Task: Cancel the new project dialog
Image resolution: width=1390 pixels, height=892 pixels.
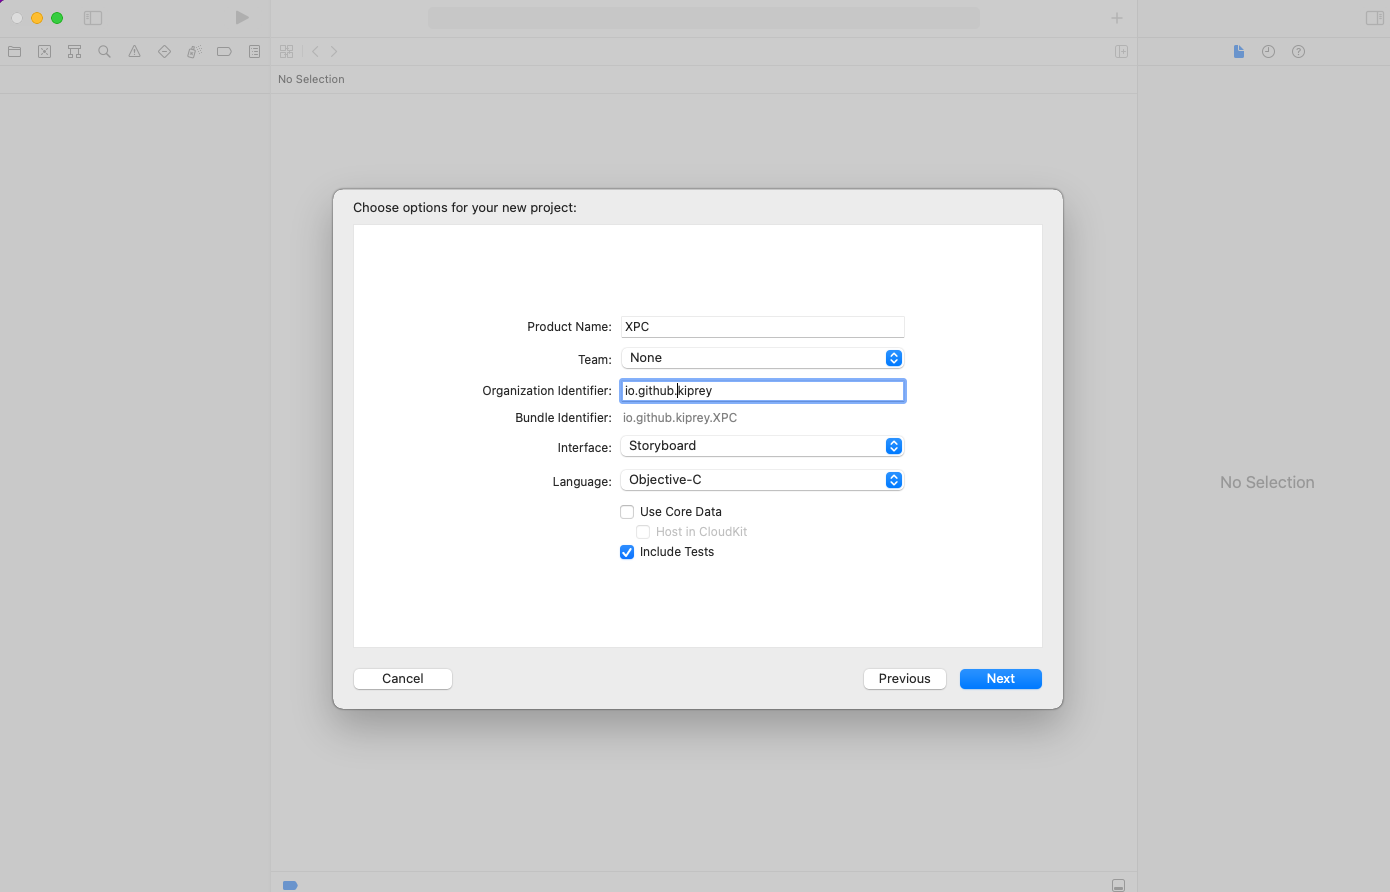Action: click(x=403, y=679)
